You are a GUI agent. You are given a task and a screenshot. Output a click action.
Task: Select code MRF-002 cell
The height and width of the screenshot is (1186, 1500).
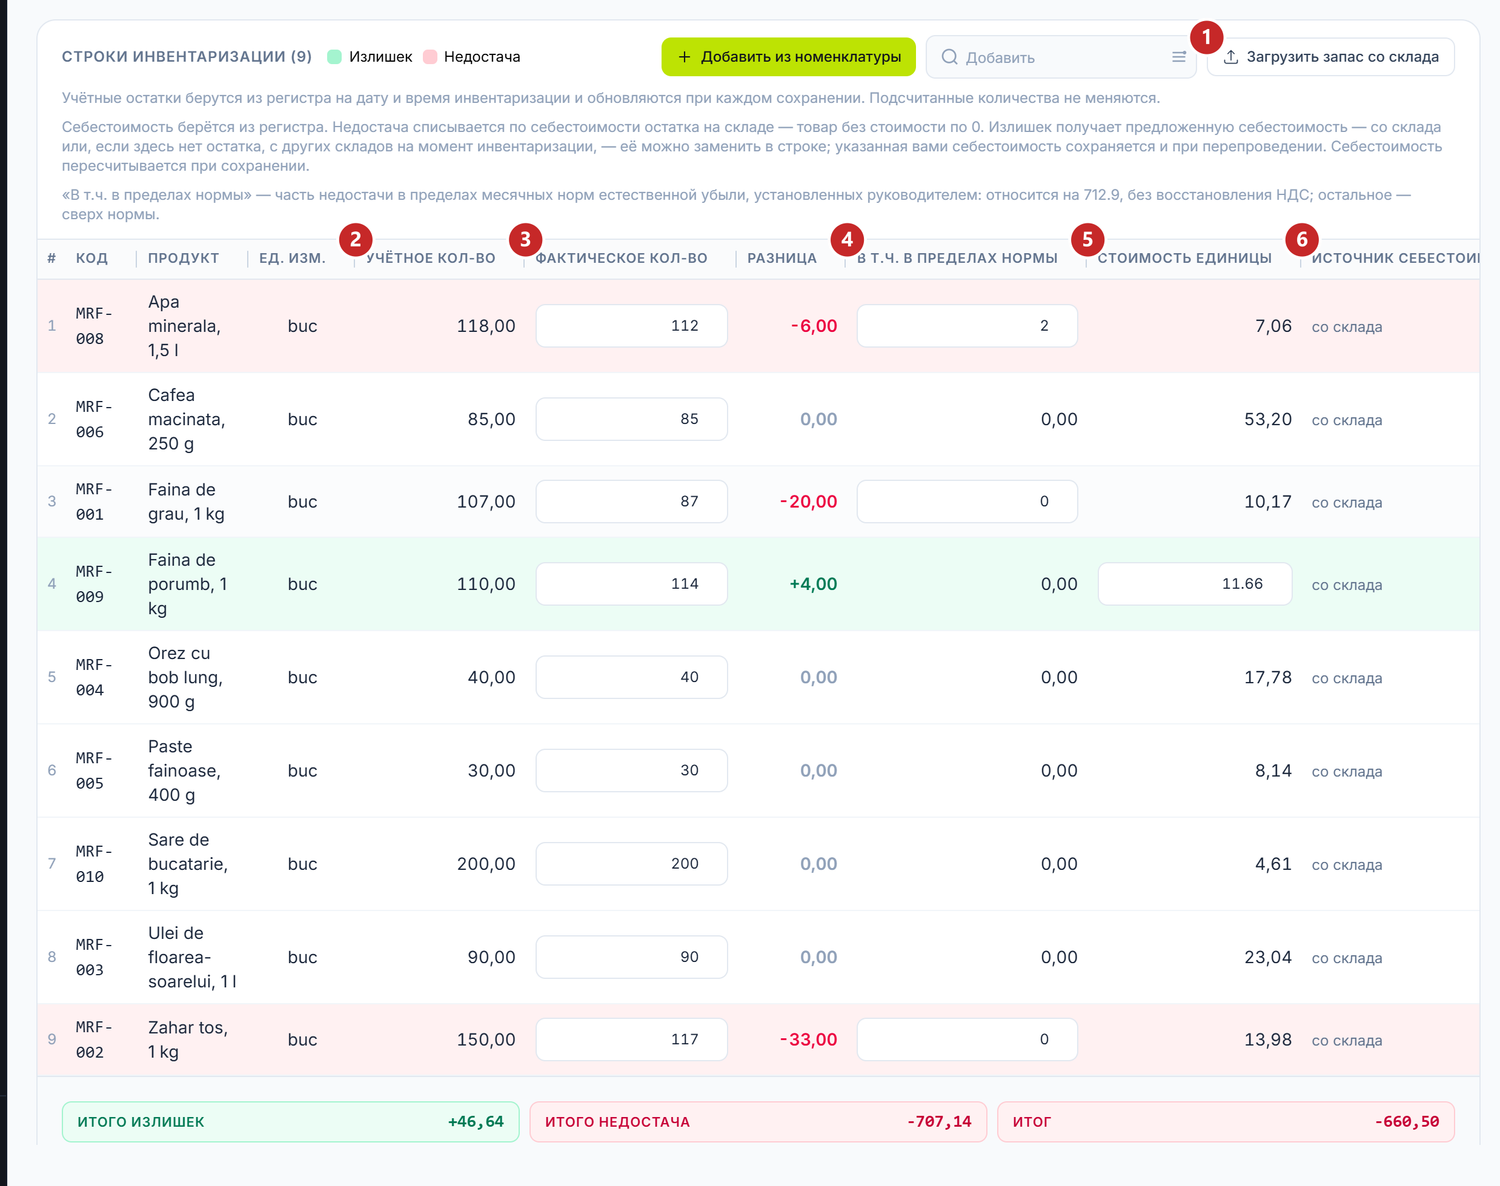point(94,1040)
